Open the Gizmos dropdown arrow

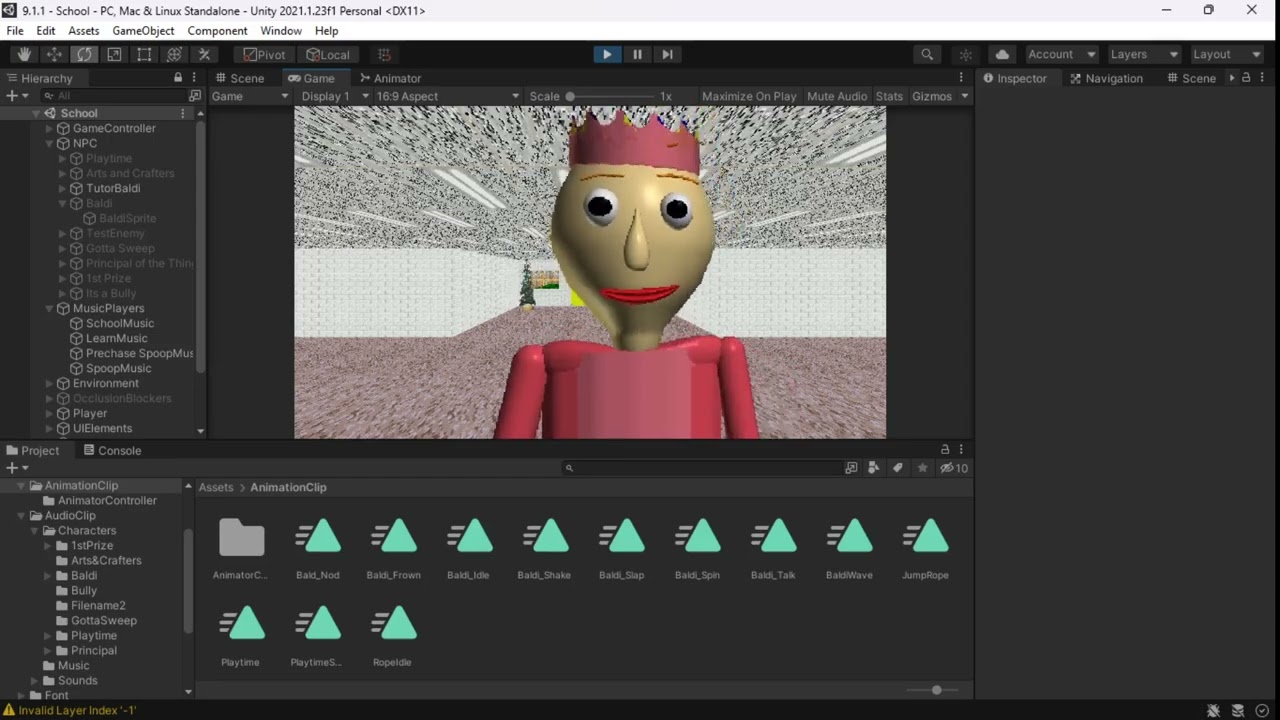(964, 96)
